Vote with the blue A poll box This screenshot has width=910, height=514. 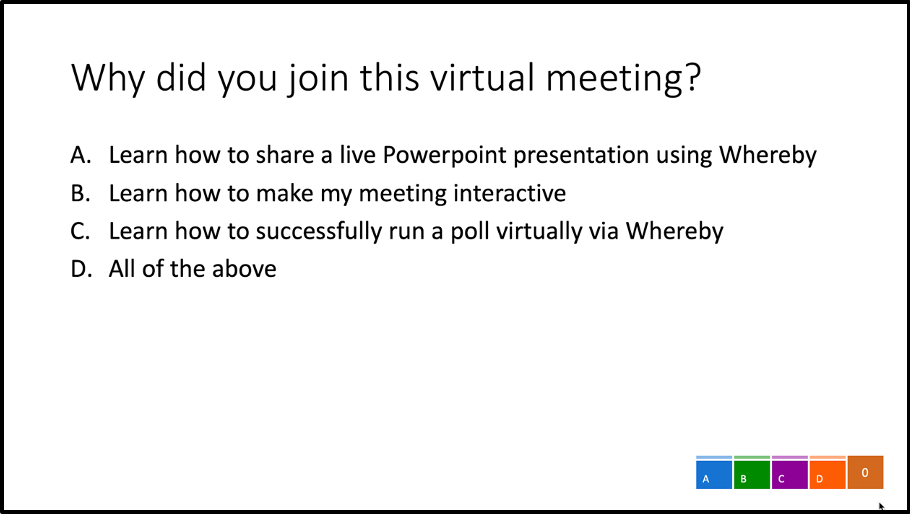click(x=714, y=475)
